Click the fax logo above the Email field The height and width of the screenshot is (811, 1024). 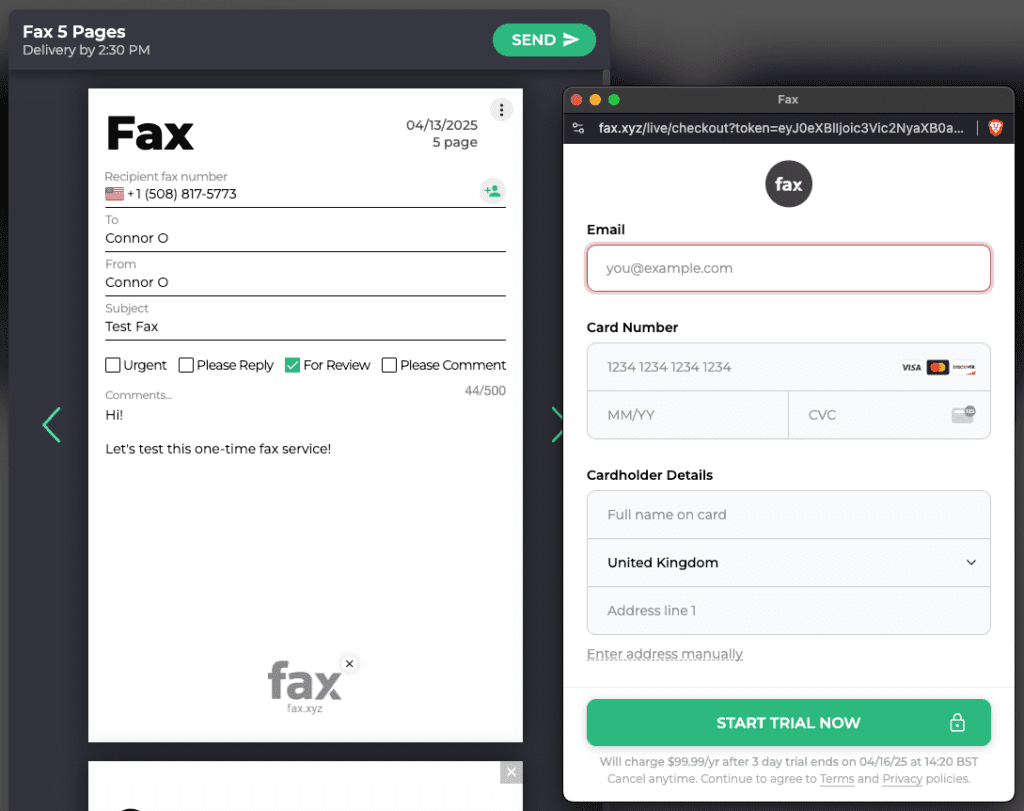coord(788,183)
